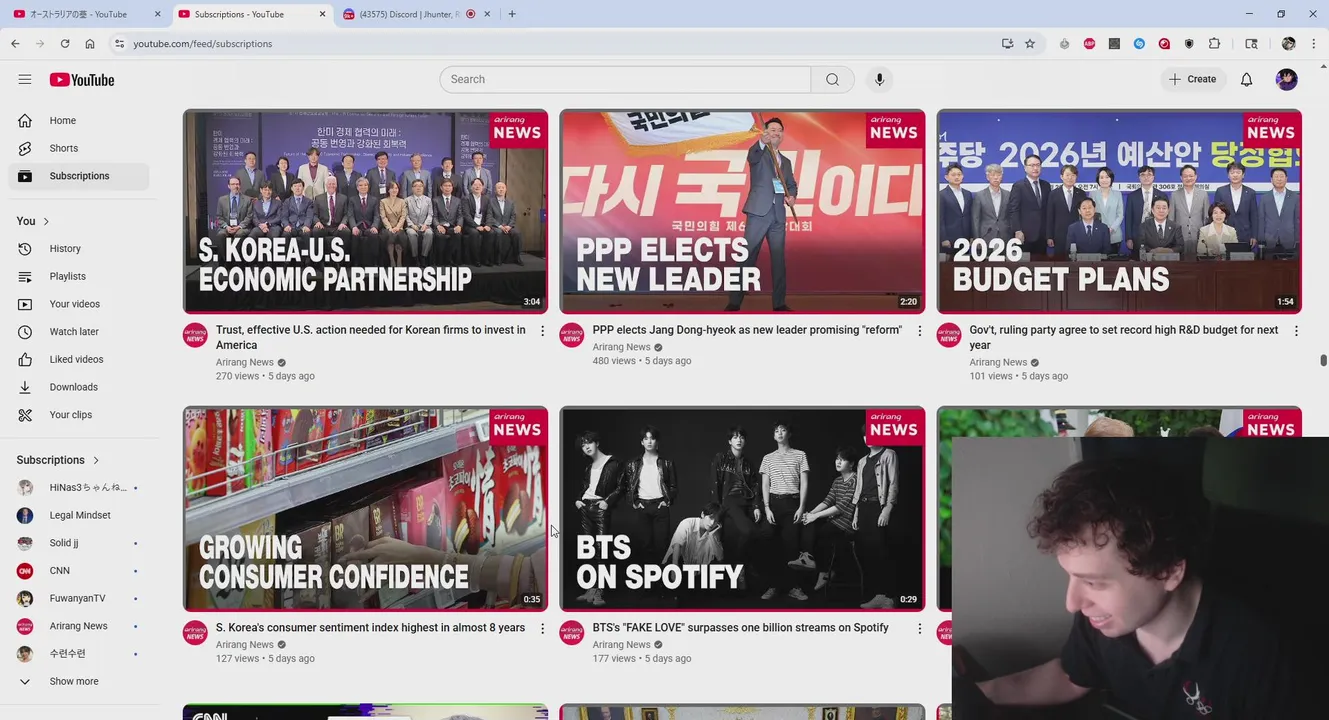Play Growing Consumer Confidence thumbnail
Image resolution: width=1329 pixels, height=720 pixels.
[x=365, y=508]
